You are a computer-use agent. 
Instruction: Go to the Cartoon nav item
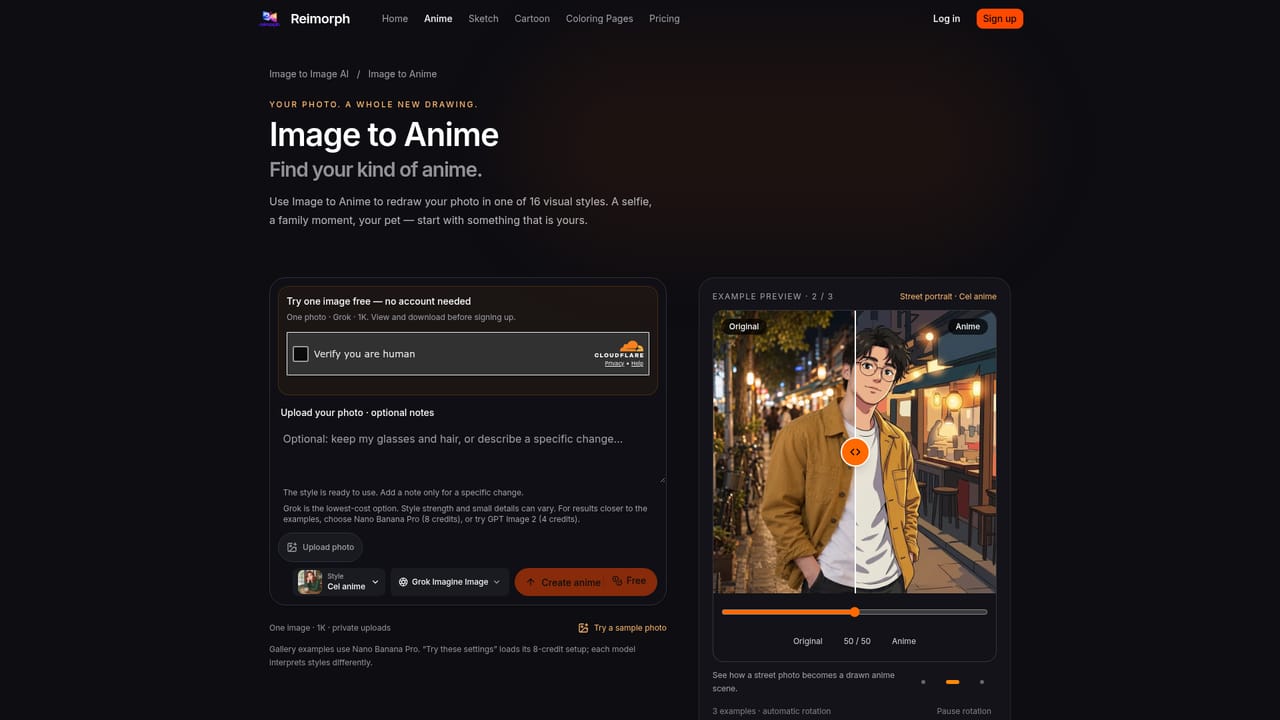[x=532, y=18]
